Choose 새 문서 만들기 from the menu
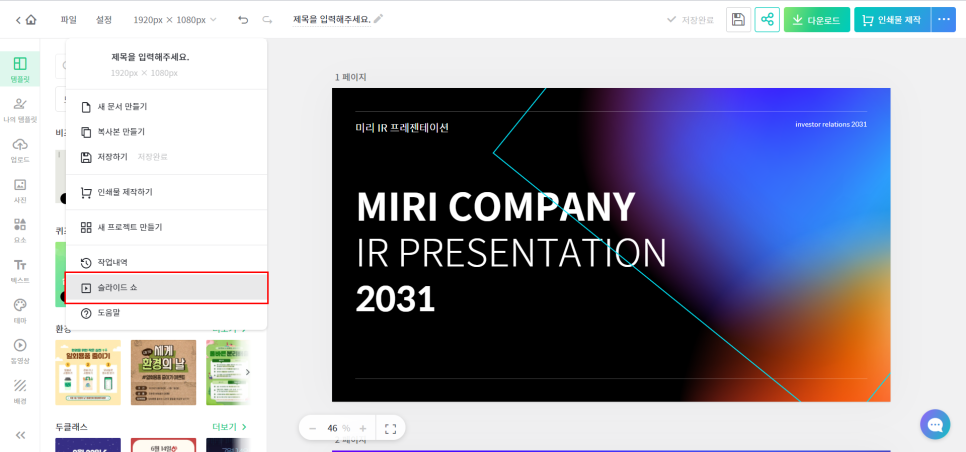The width and height of the screenshot is (966, 452). (x=166, y=107)
